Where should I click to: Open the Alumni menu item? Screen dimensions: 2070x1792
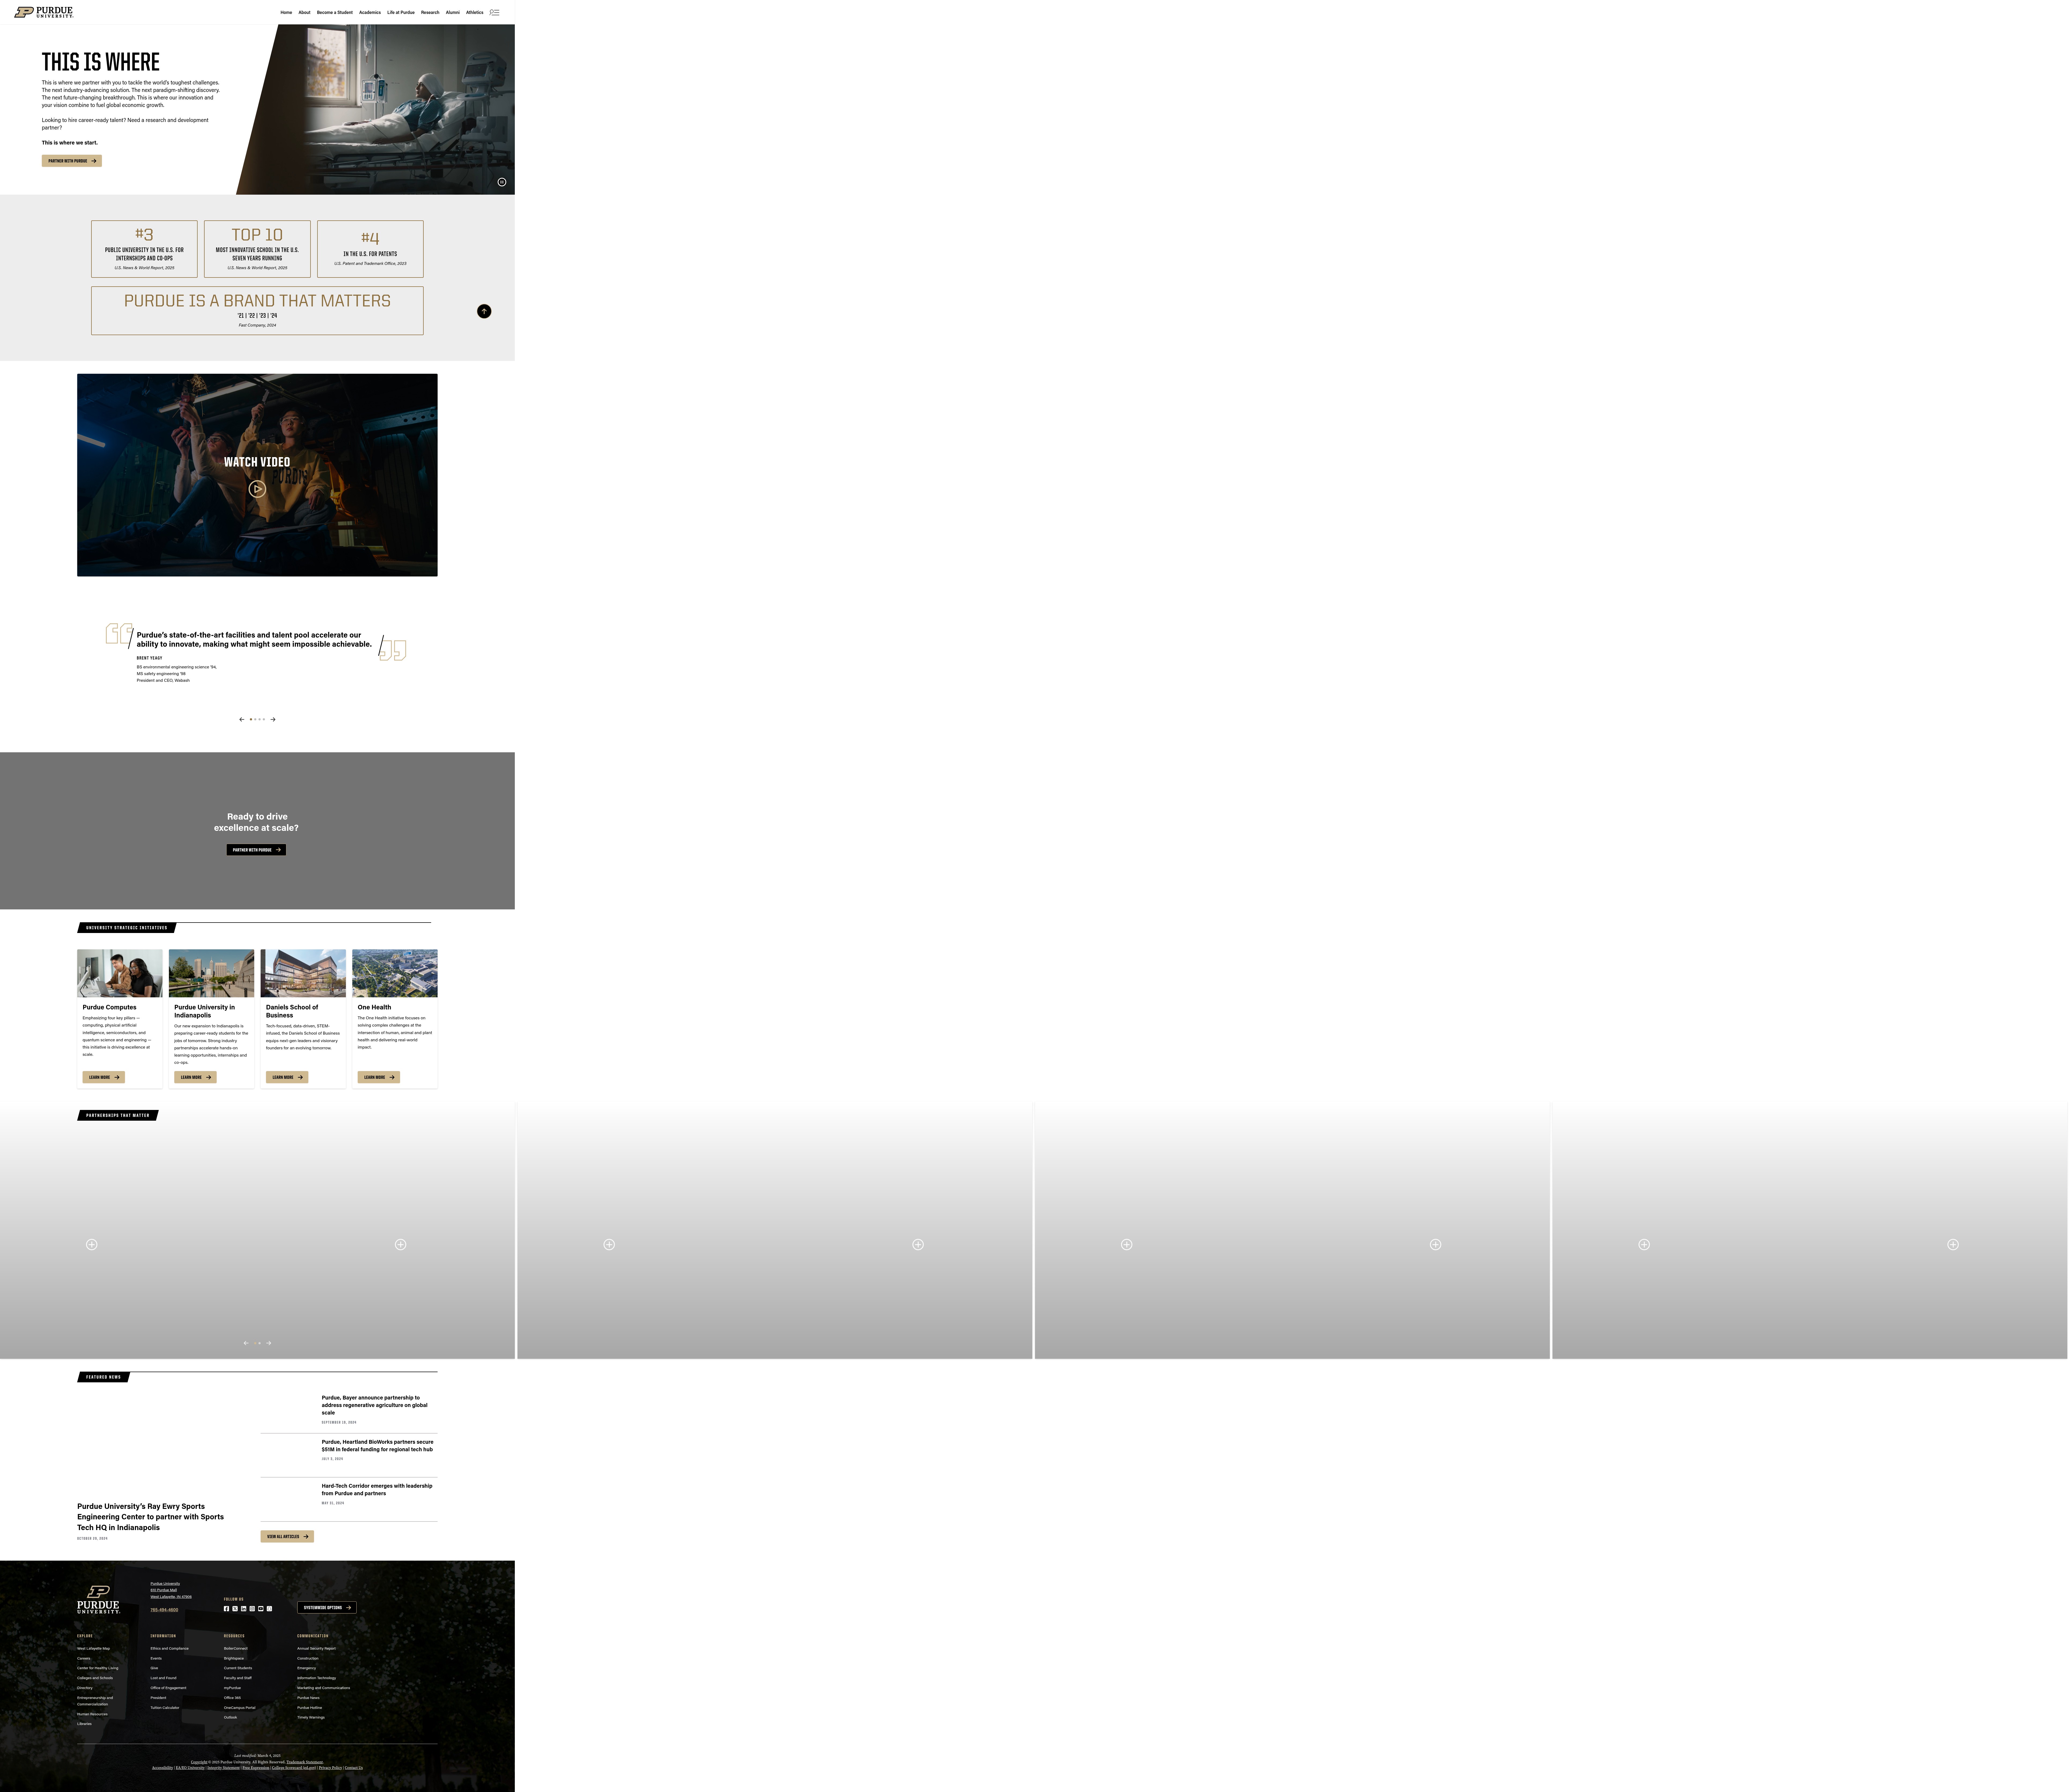click(453, 12)
